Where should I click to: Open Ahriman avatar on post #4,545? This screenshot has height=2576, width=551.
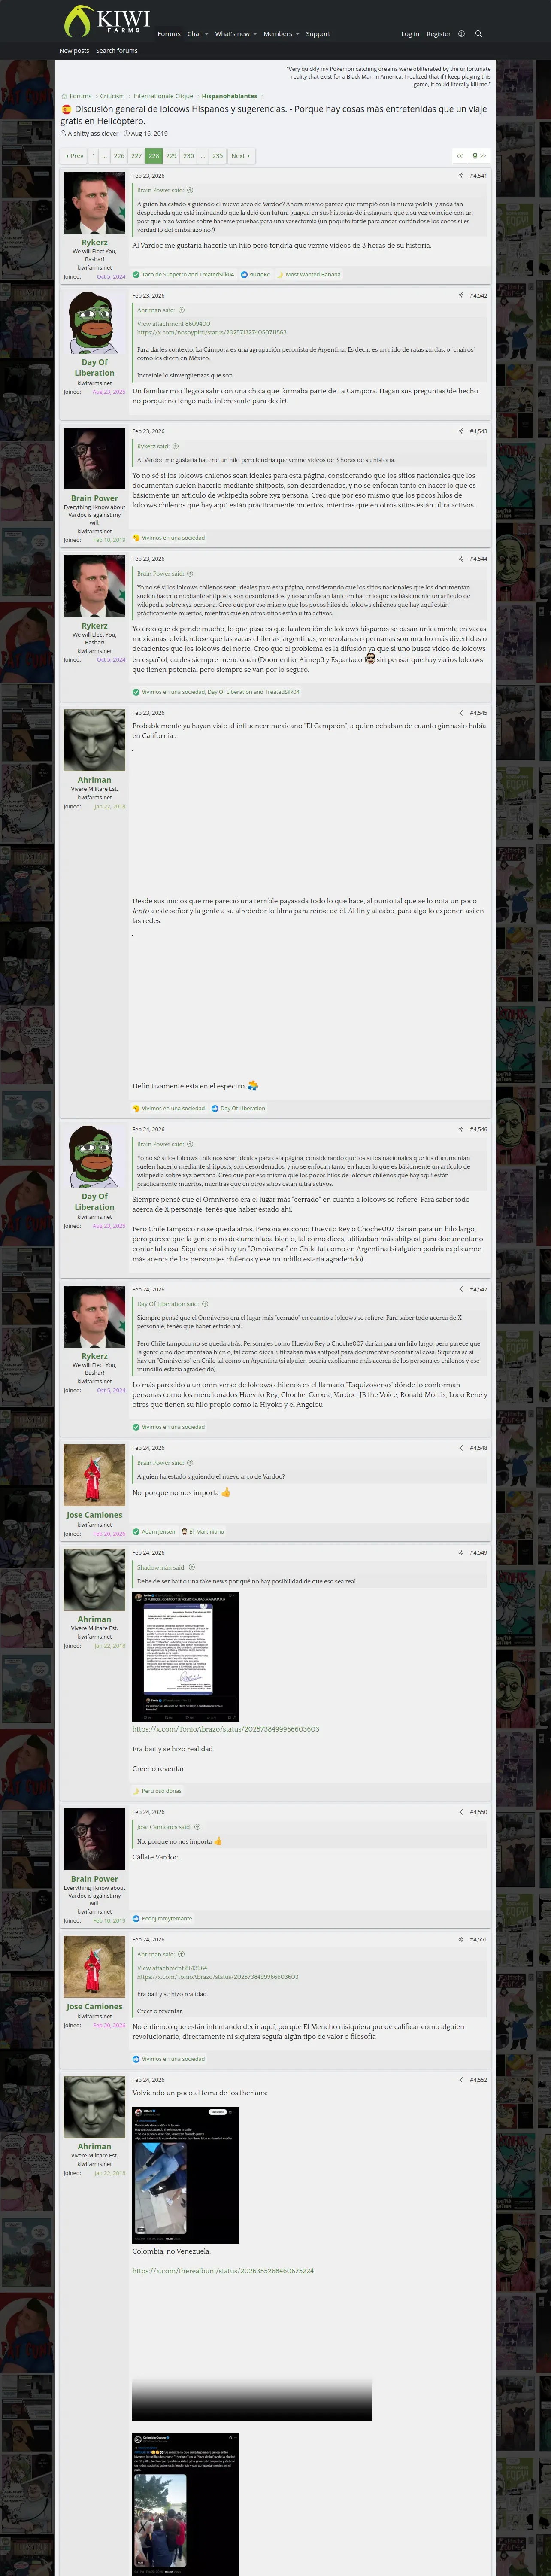tap(94, 740)
